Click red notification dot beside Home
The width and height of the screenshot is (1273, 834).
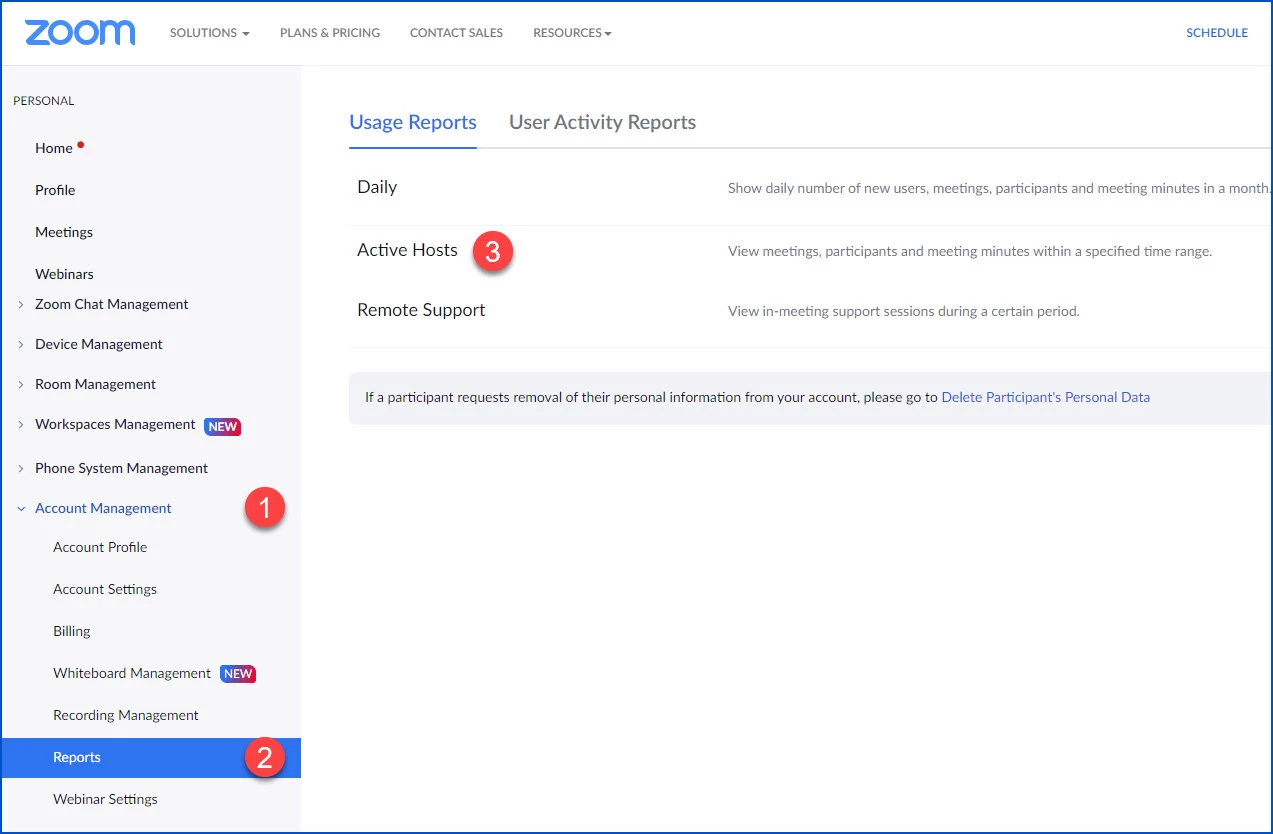click(81, 144)
